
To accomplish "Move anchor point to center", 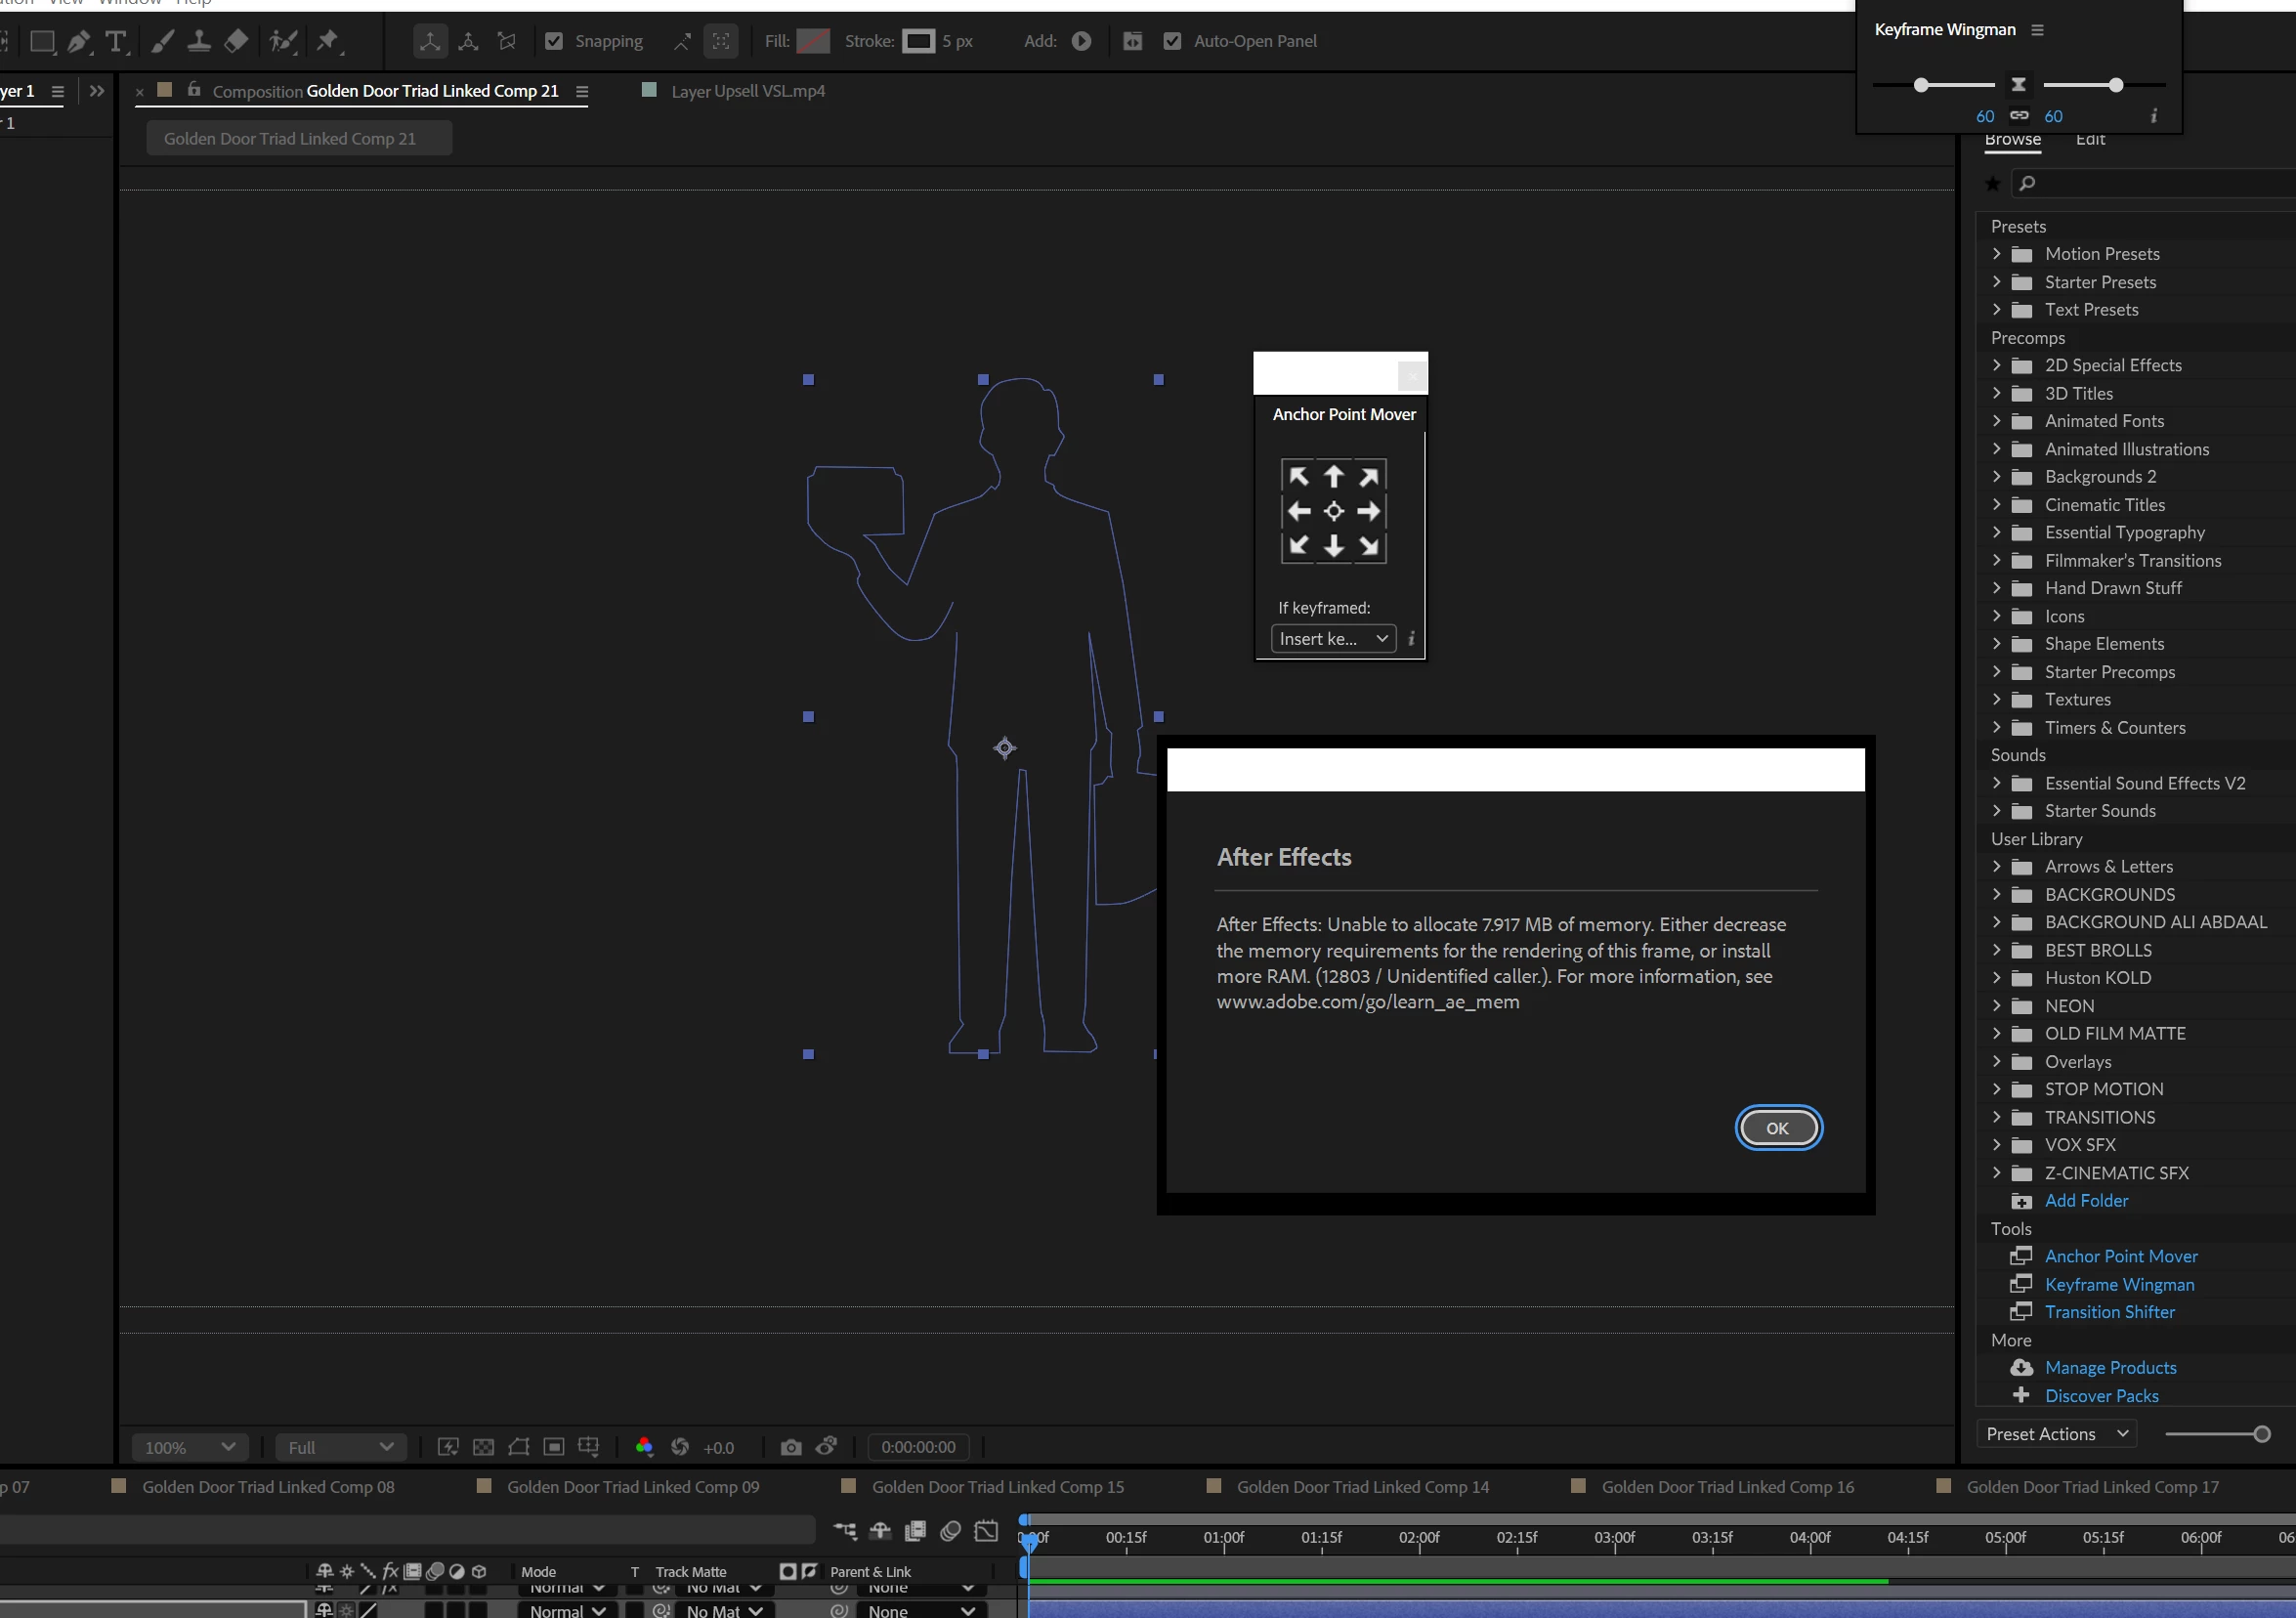I will point(1333,511).
